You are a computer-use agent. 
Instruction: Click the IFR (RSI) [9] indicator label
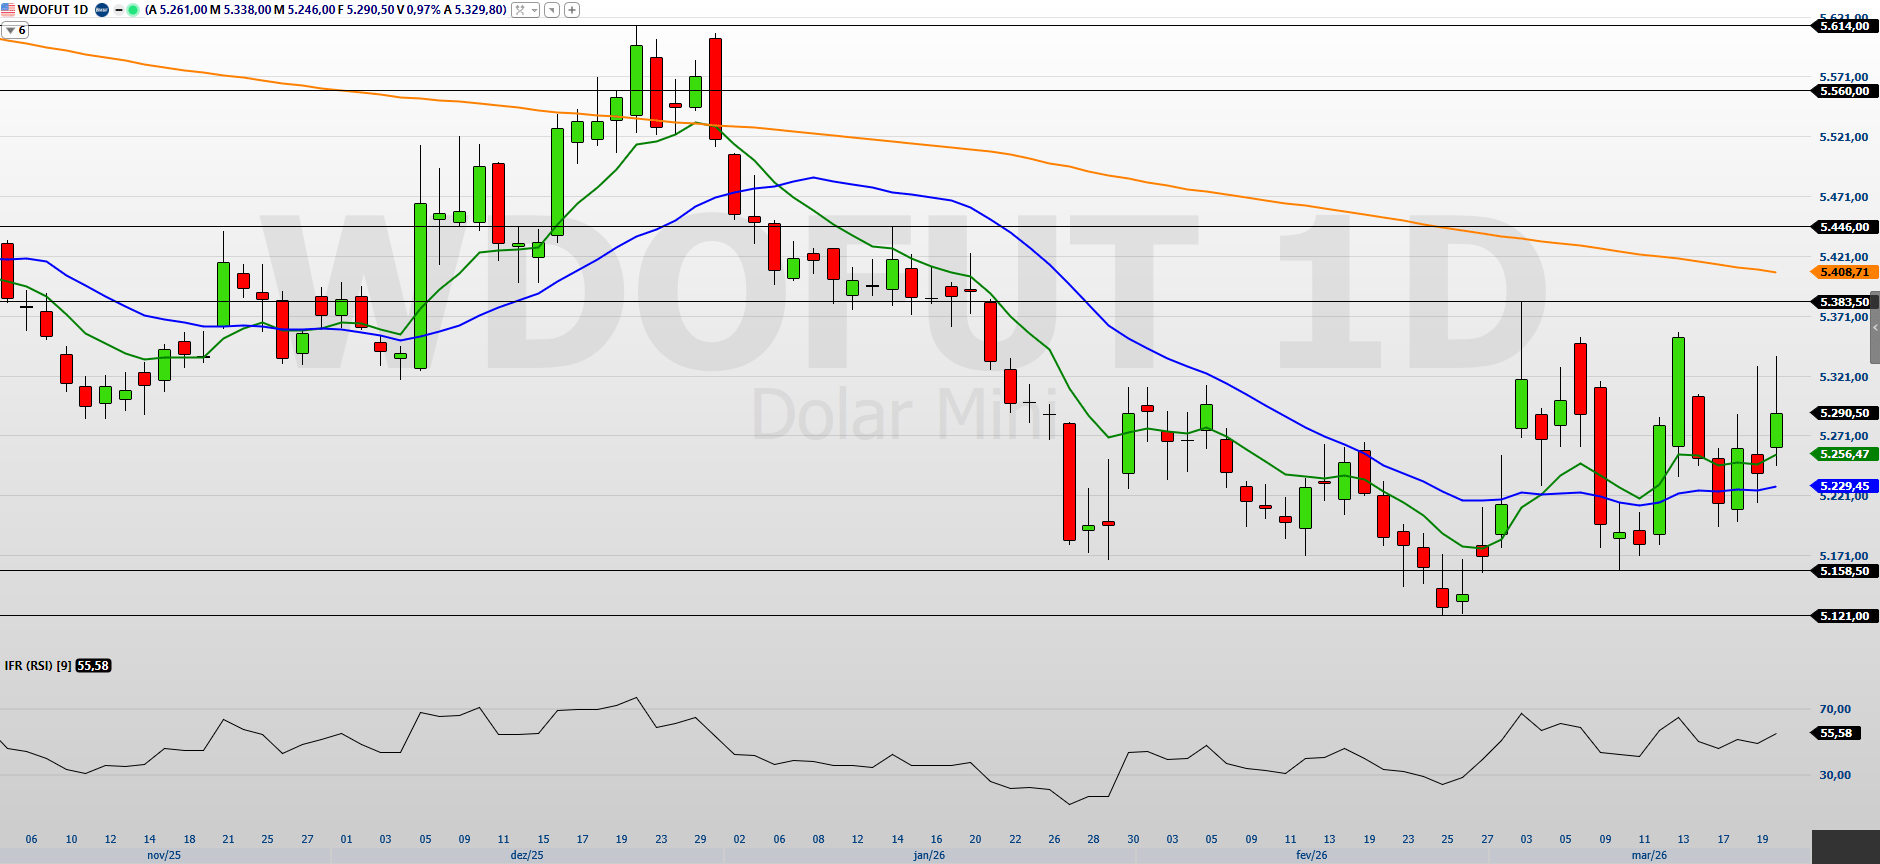pos(38,666)
